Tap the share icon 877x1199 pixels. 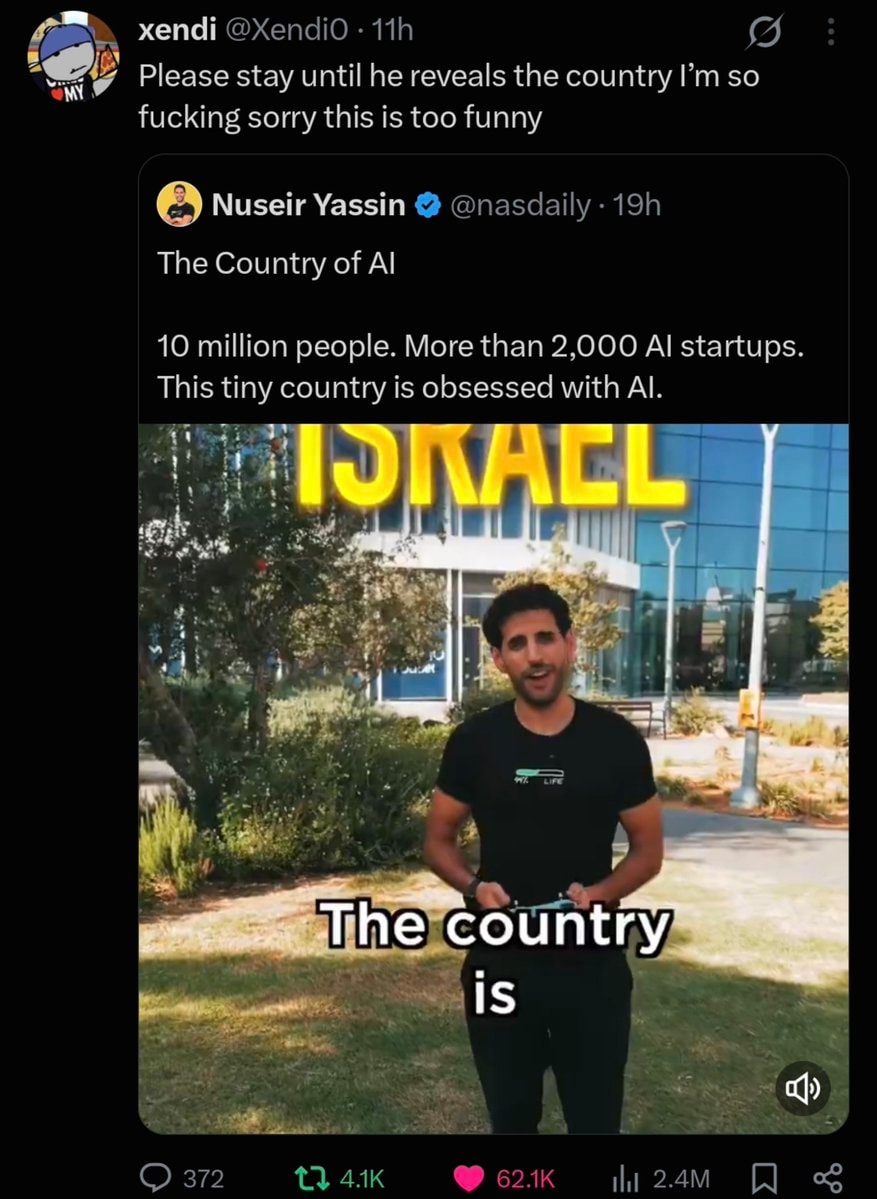[x=827, y=1178]
